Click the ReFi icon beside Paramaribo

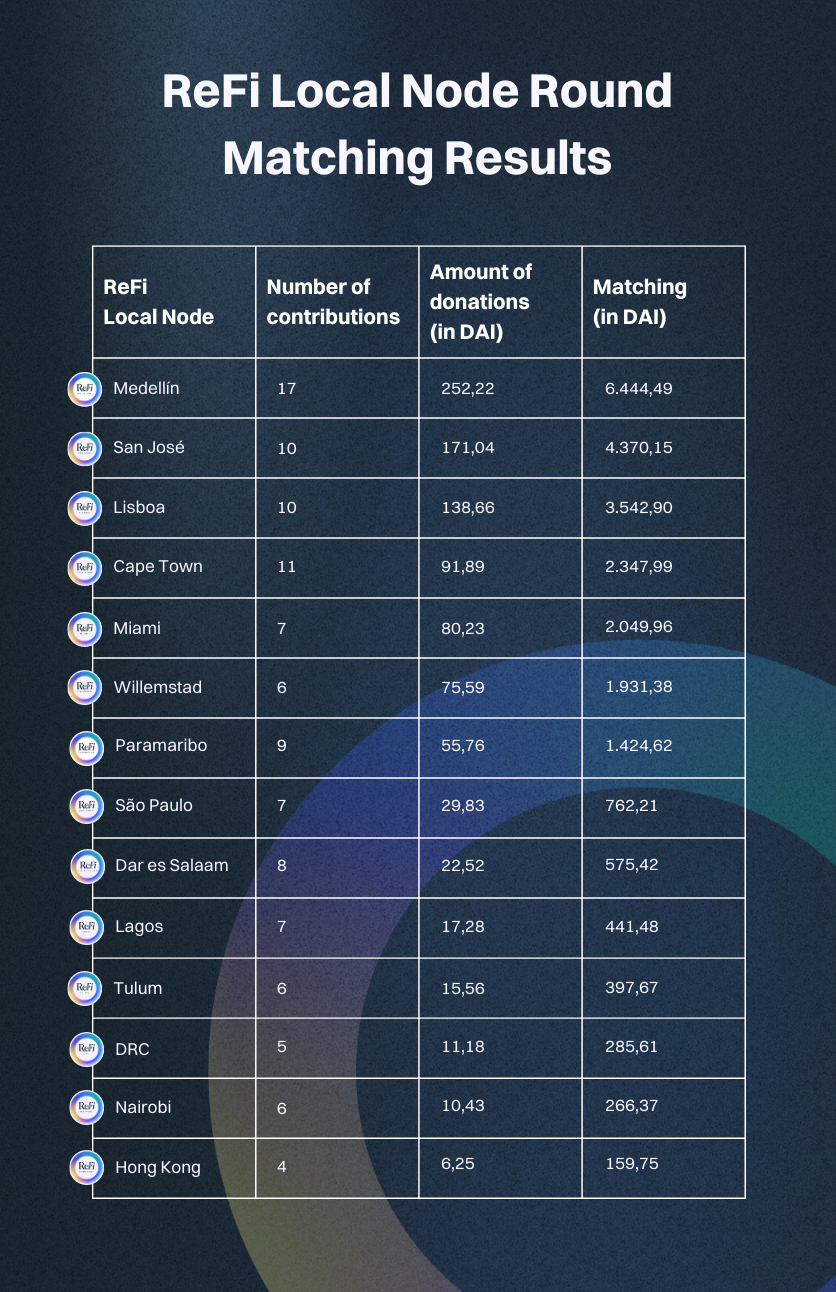[87, 747]
